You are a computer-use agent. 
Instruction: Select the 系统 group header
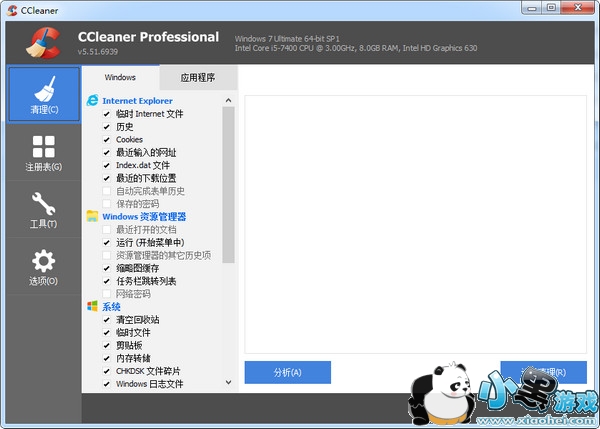111,307
